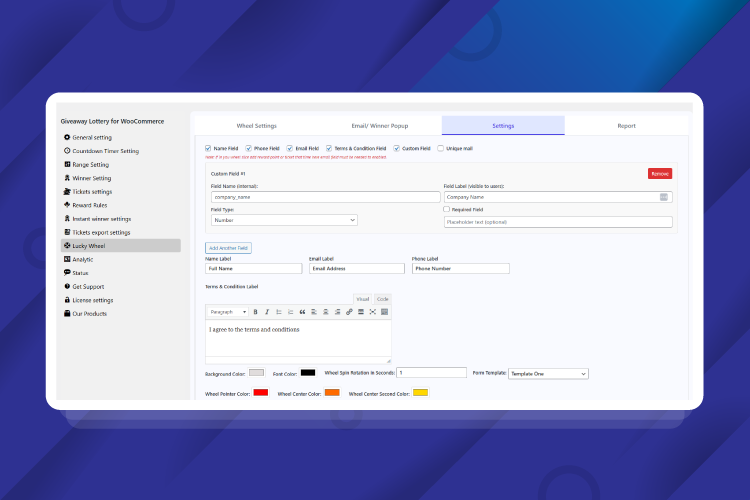Image resolution: width=750 pixels, height=500 pixels.
Task: Click the Countdown Timer Setting clock icon
Action: coord(67,151)
